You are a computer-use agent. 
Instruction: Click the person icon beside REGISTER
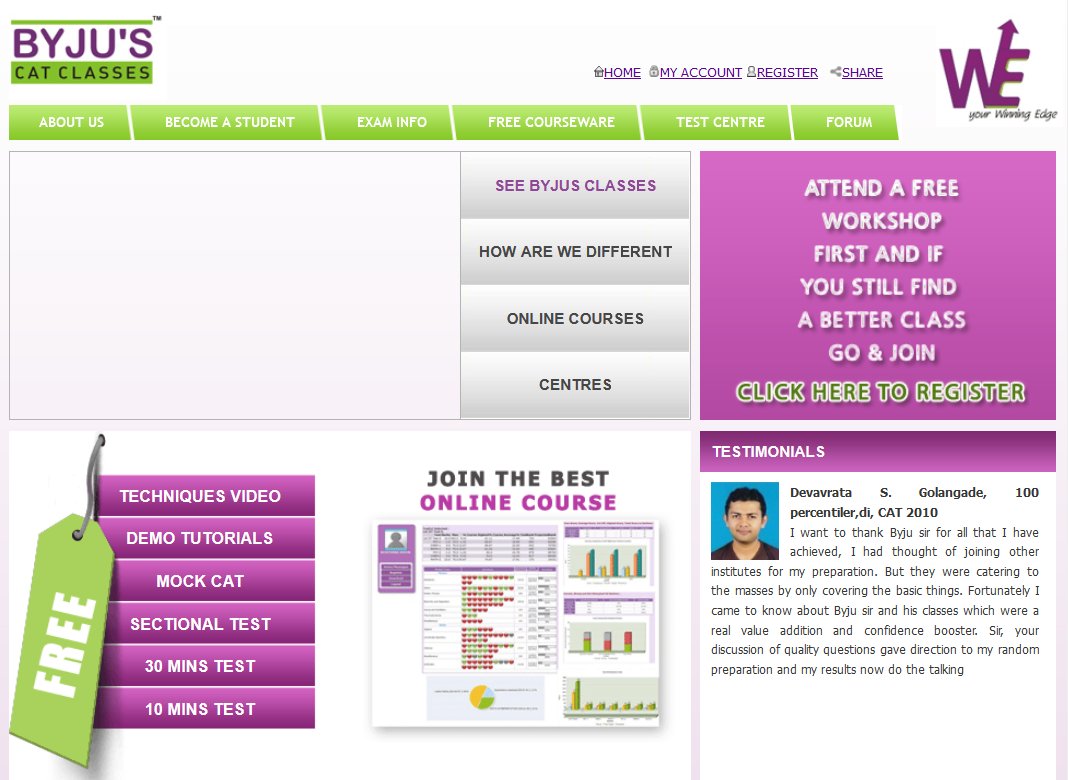751,72
